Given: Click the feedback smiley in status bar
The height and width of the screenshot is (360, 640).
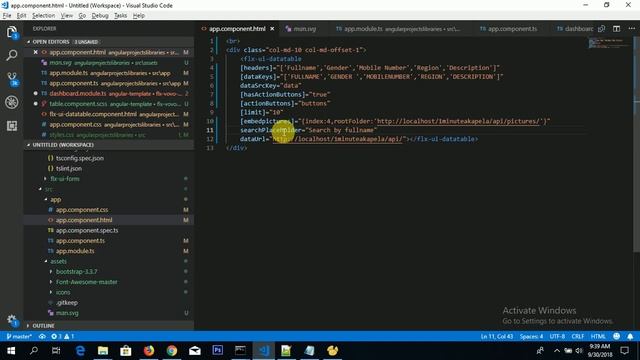Looking at the screenshot, I should tap(616, 336).
